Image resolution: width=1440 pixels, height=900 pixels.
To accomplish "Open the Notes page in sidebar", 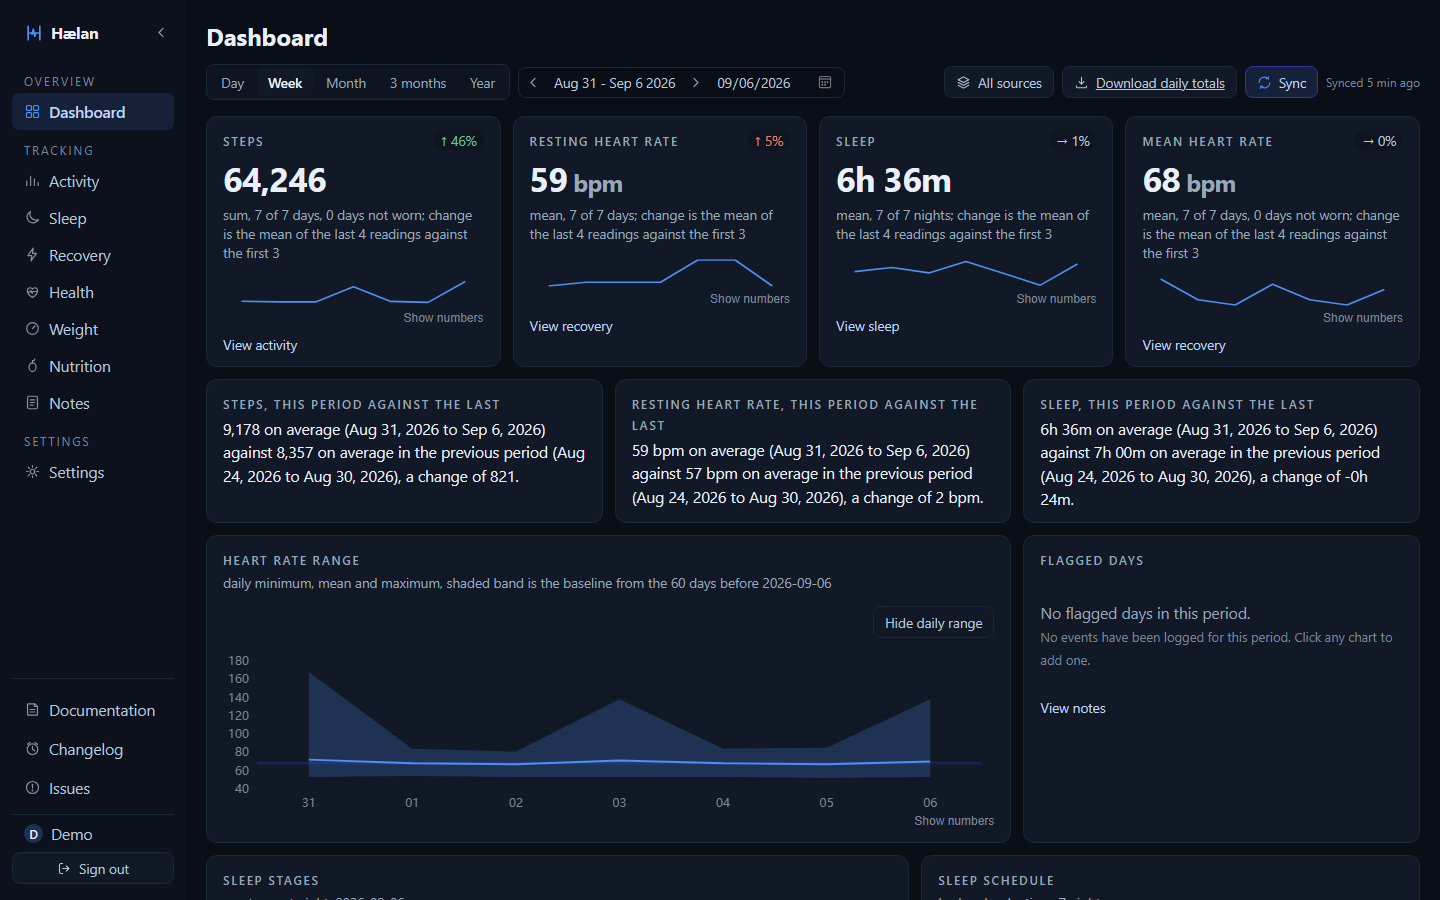I will [93, 403].
